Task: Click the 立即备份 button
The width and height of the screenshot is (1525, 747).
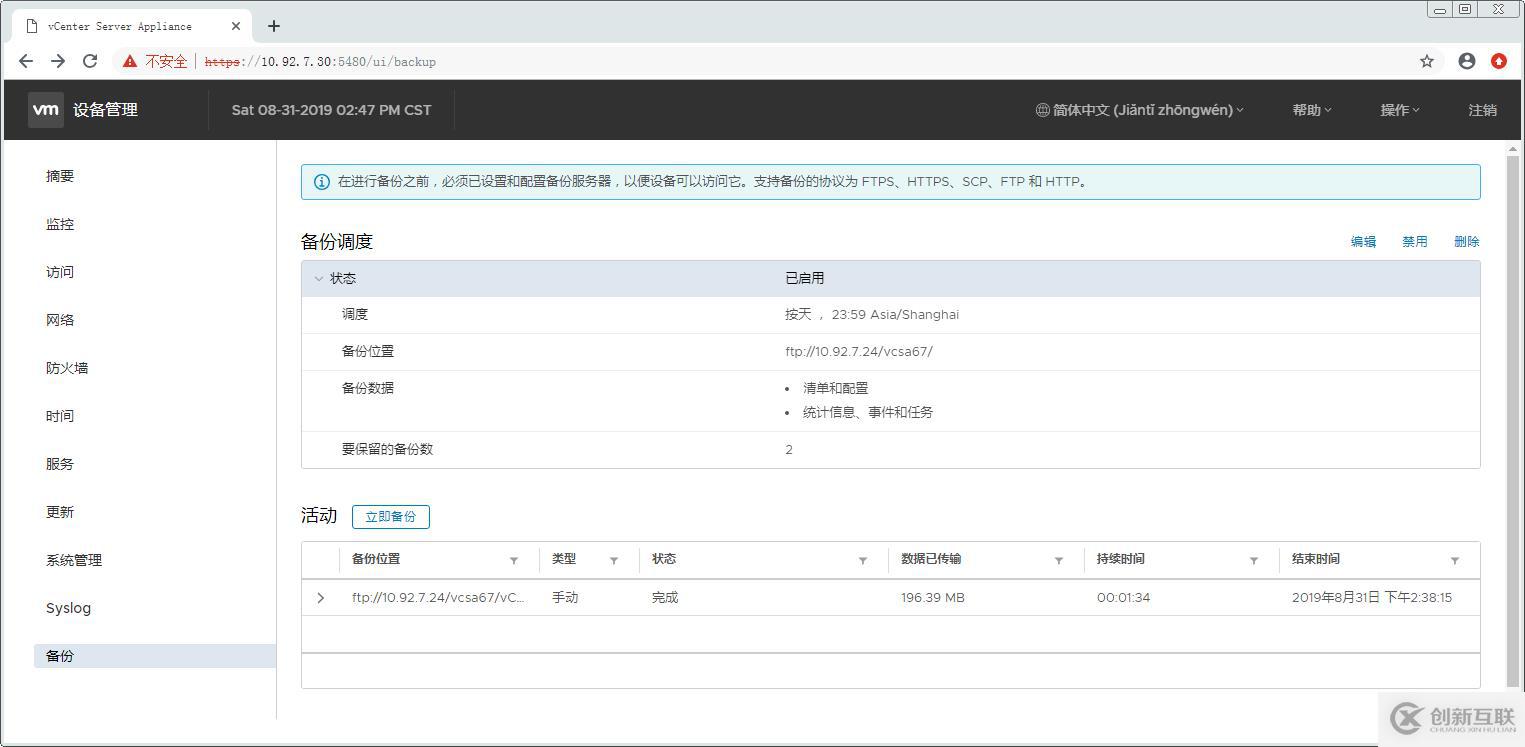Action: (391, 516)
